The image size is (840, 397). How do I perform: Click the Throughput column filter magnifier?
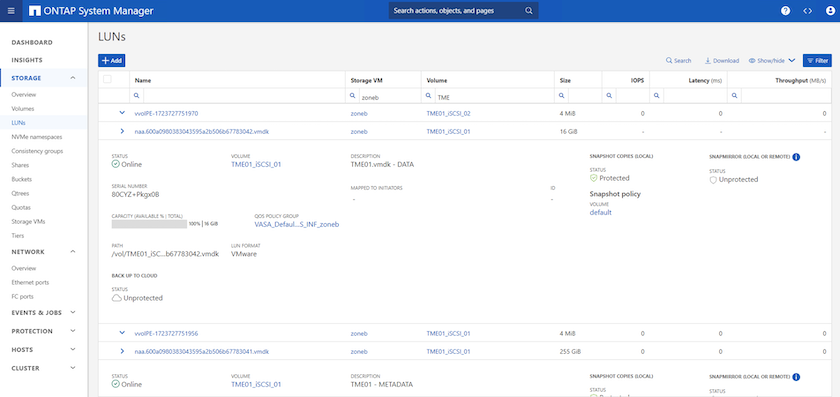click(x=734, y=95)
